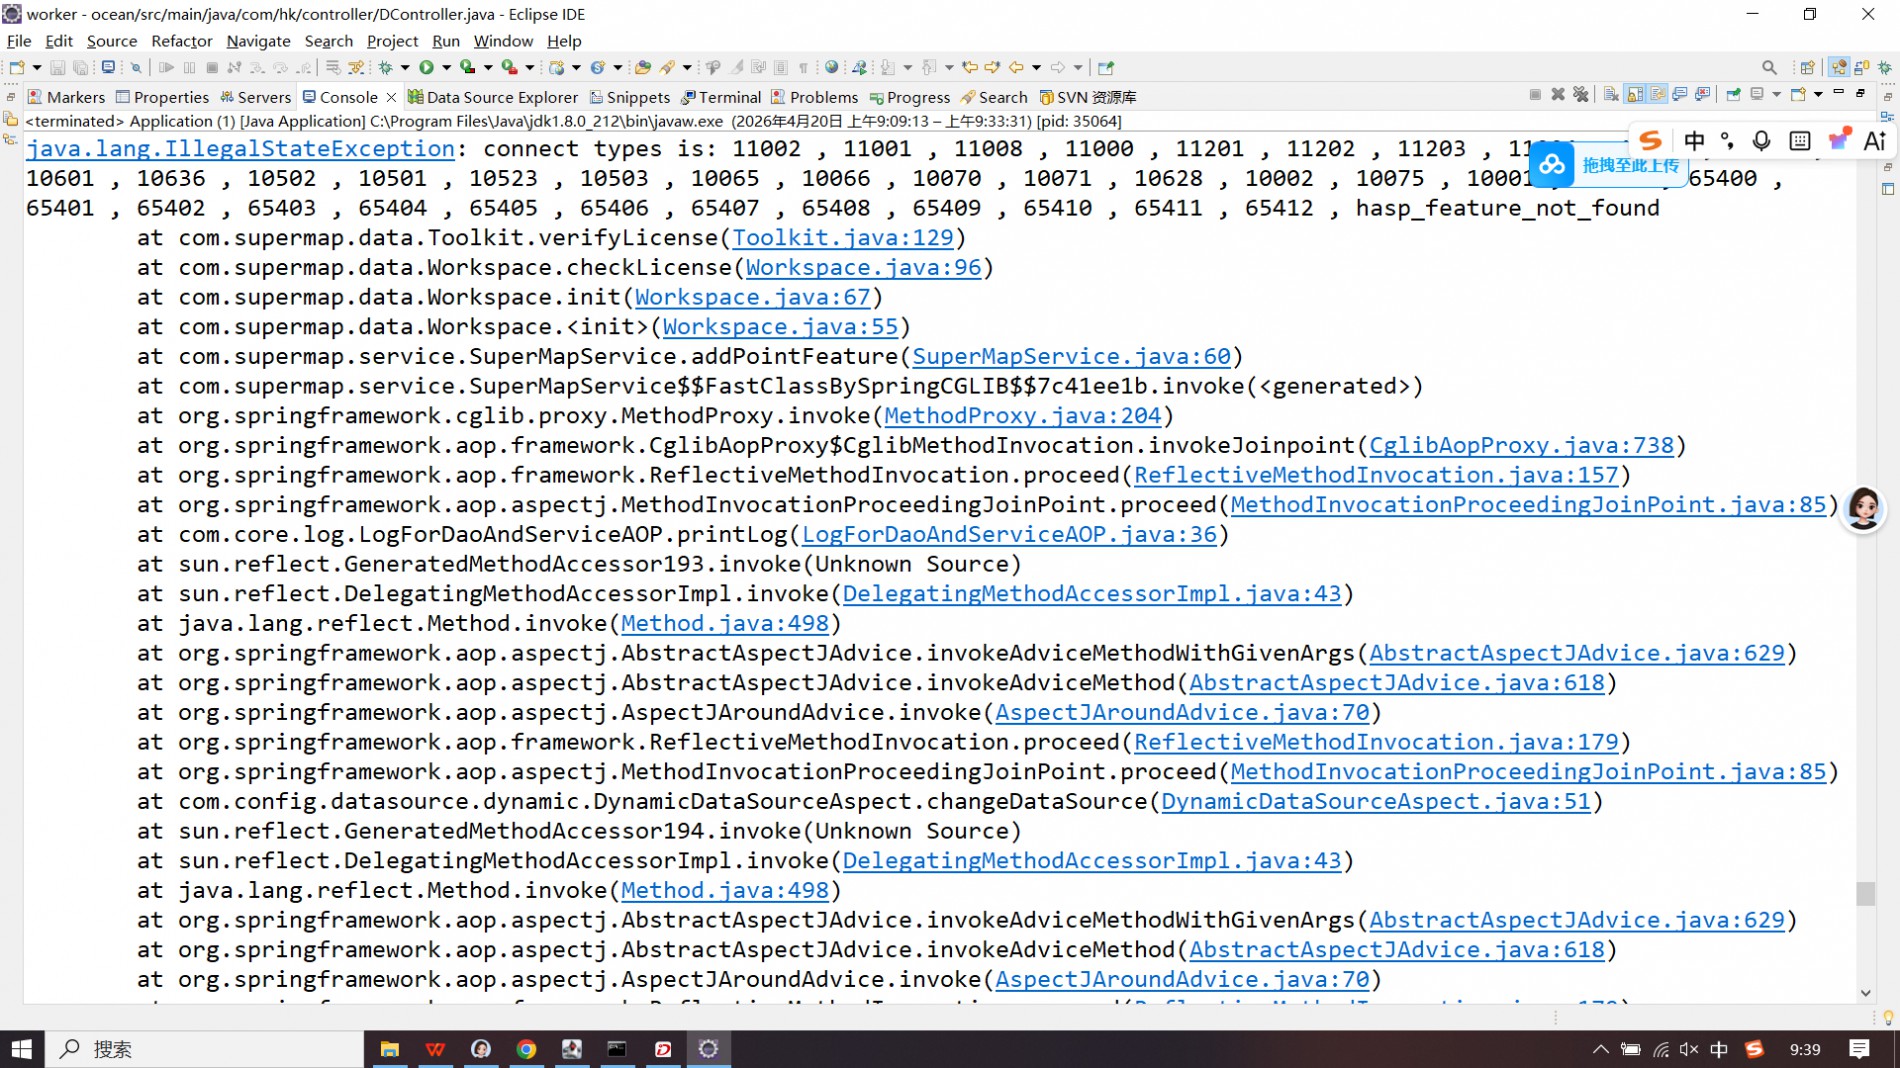Click the Debug bug icon in toolbar
Screen dimensions: 1900x1068
click(385, 67)
